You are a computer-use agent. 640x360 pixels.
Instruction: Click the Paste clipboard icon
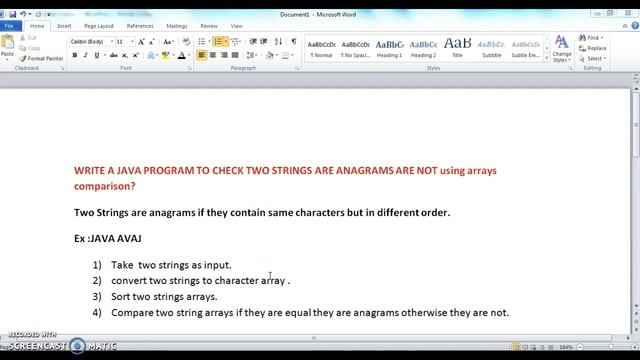[x=7, y=42]
